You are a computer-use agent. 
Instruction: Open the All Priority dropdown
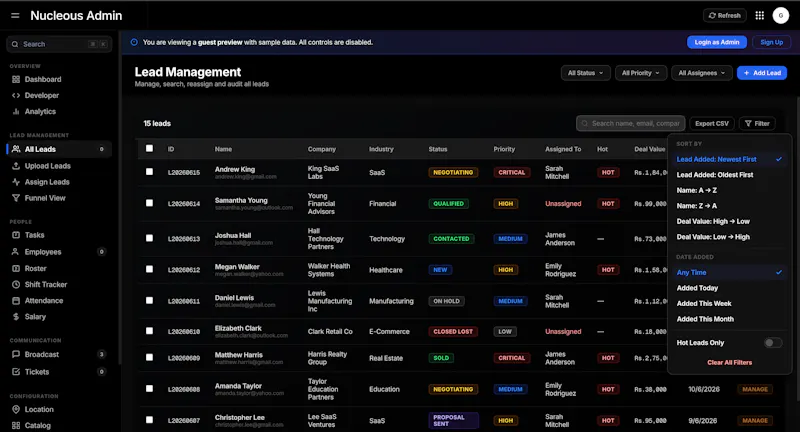click(640, 73)
